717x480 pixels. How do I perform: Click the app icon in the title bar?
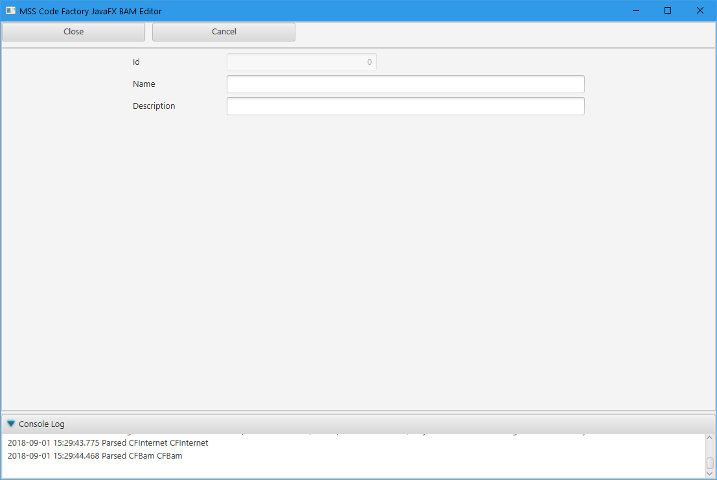(x=10, y=10)
